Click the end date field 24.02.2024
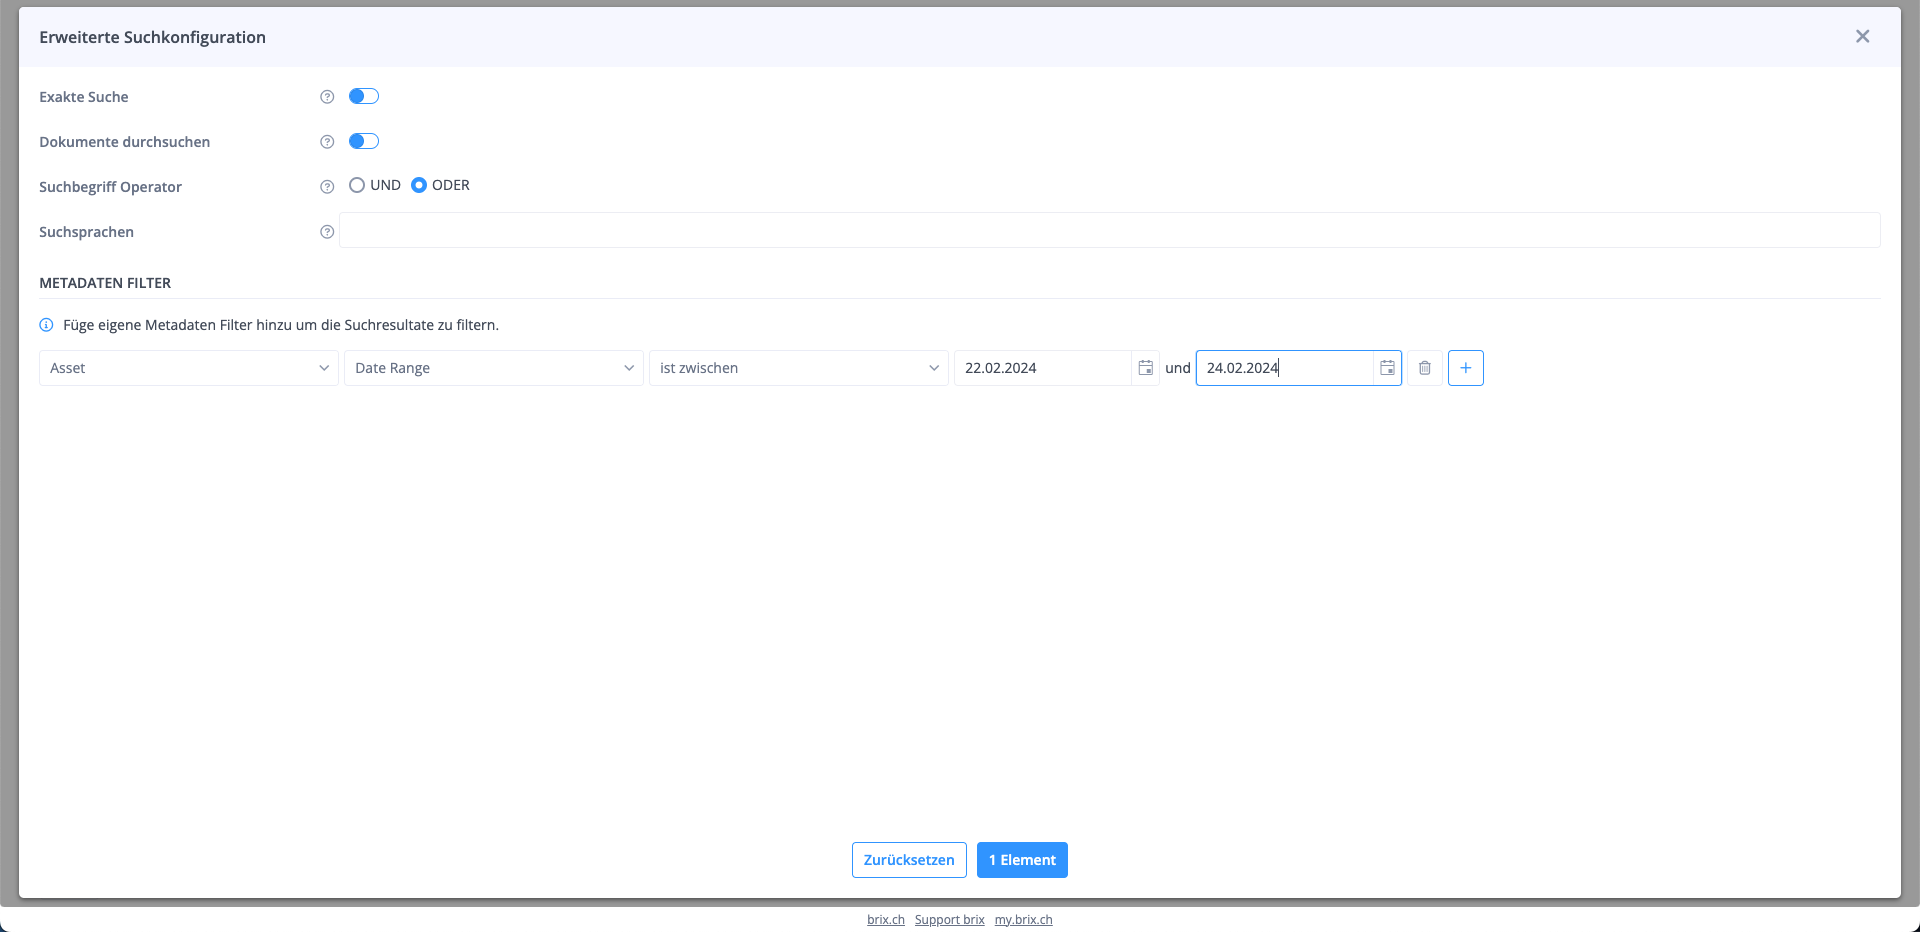This screenshot has width=1920, height=932. point(1285,368)
